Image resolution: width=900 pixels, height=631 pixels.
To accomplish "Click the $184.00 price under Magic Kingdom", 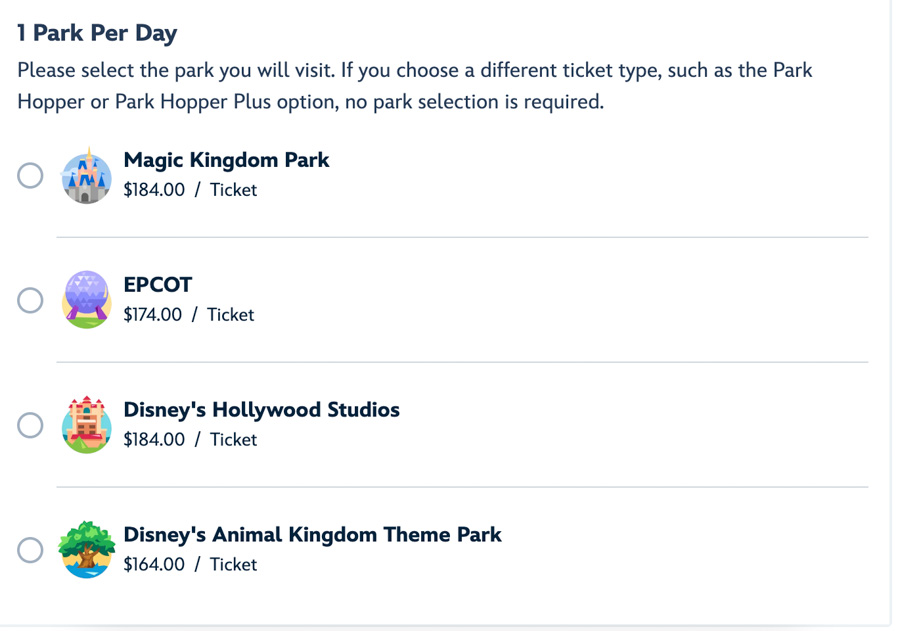I will point(154,190).
